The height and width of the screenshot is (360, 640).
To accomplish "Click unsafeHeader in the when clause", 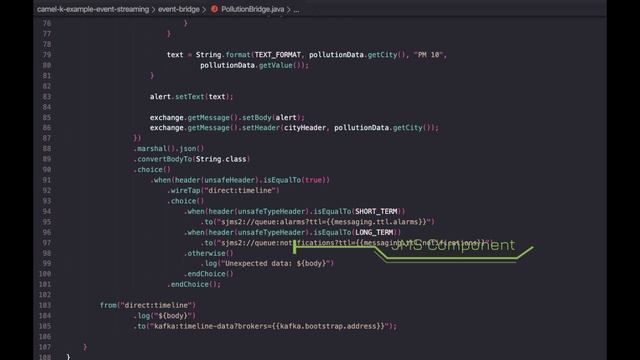I will coord(231,180).
